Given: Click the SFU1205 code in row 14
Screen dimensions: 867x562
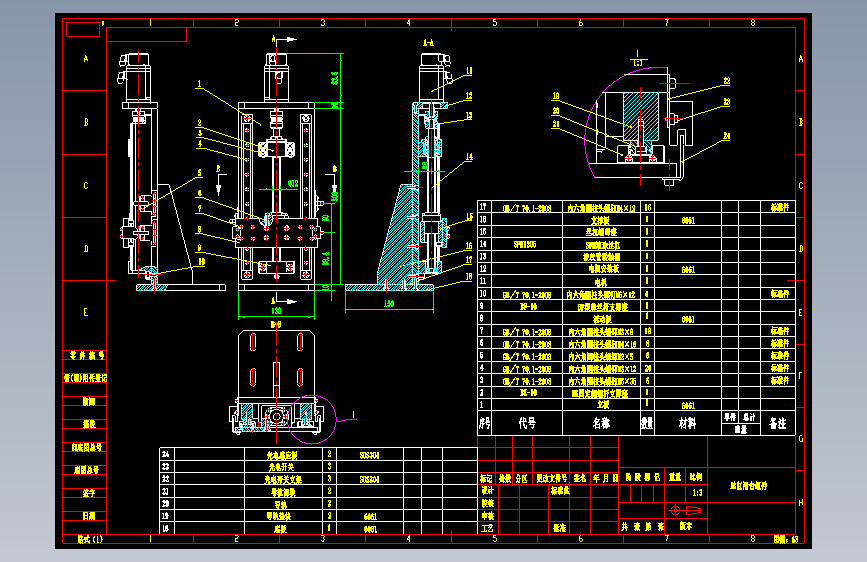Looking at the screenshot, I should coord(525,244).
